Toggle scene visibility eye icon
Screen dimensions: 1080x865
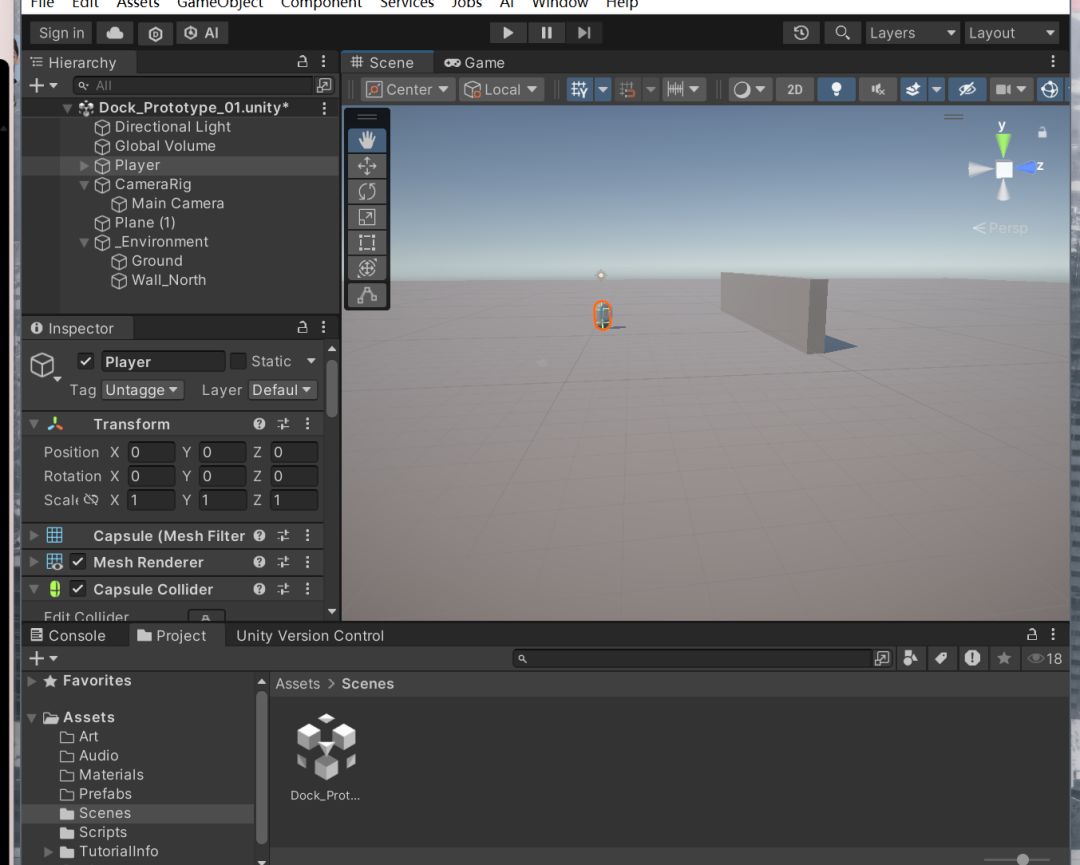(967, 90)
